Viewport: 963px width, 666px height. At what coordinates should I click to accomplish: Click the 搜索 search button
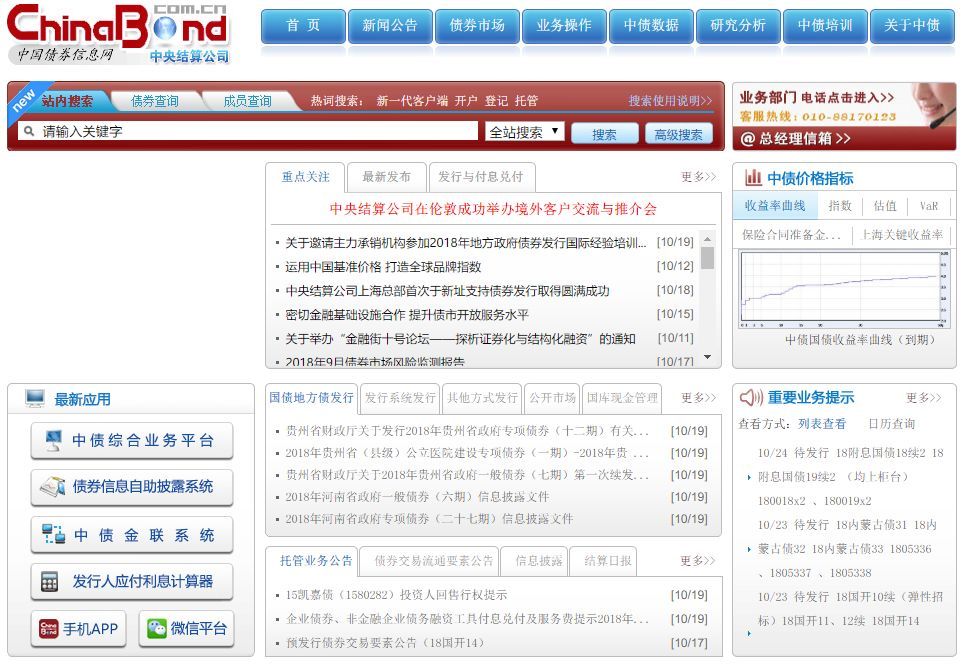pos(604,131)
